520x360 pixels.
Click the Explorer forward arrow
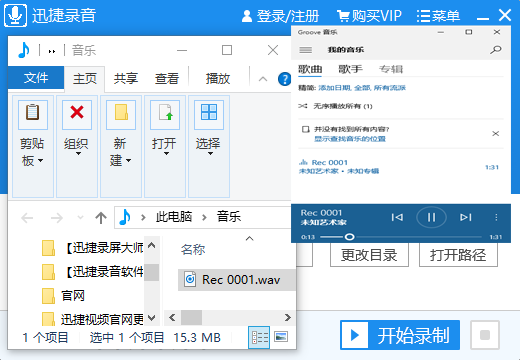57,218
